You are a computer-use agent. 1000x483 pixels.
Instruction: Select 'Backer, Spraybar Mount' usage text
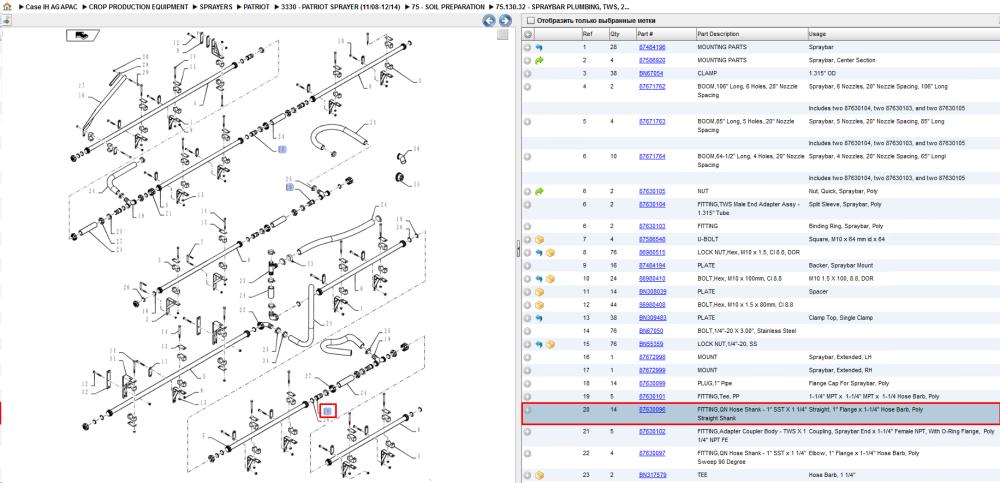point(841,265)
